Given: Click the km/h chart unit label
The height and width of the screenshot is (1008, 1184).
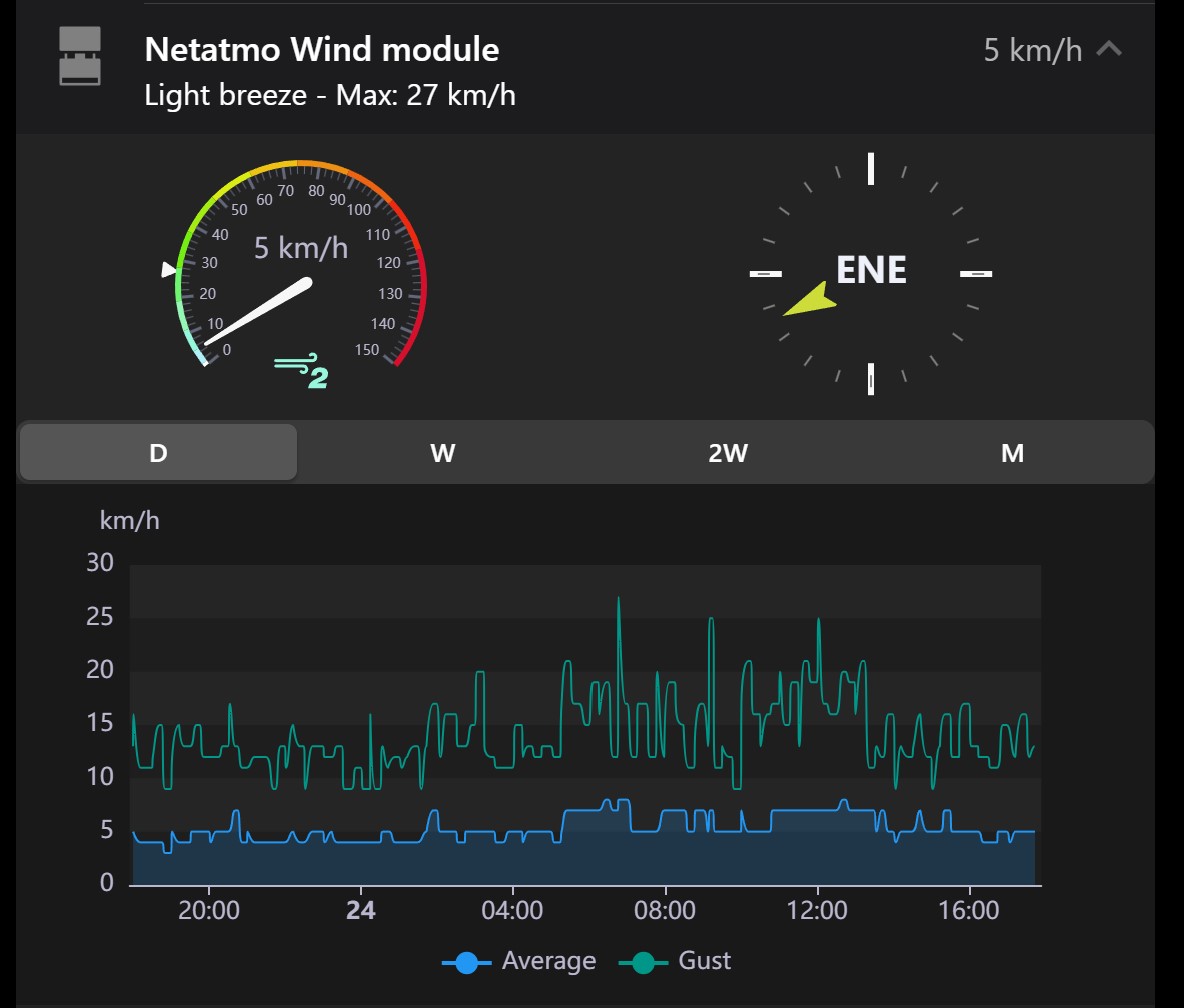Looking at the screenshot, I should click(130, 520).
